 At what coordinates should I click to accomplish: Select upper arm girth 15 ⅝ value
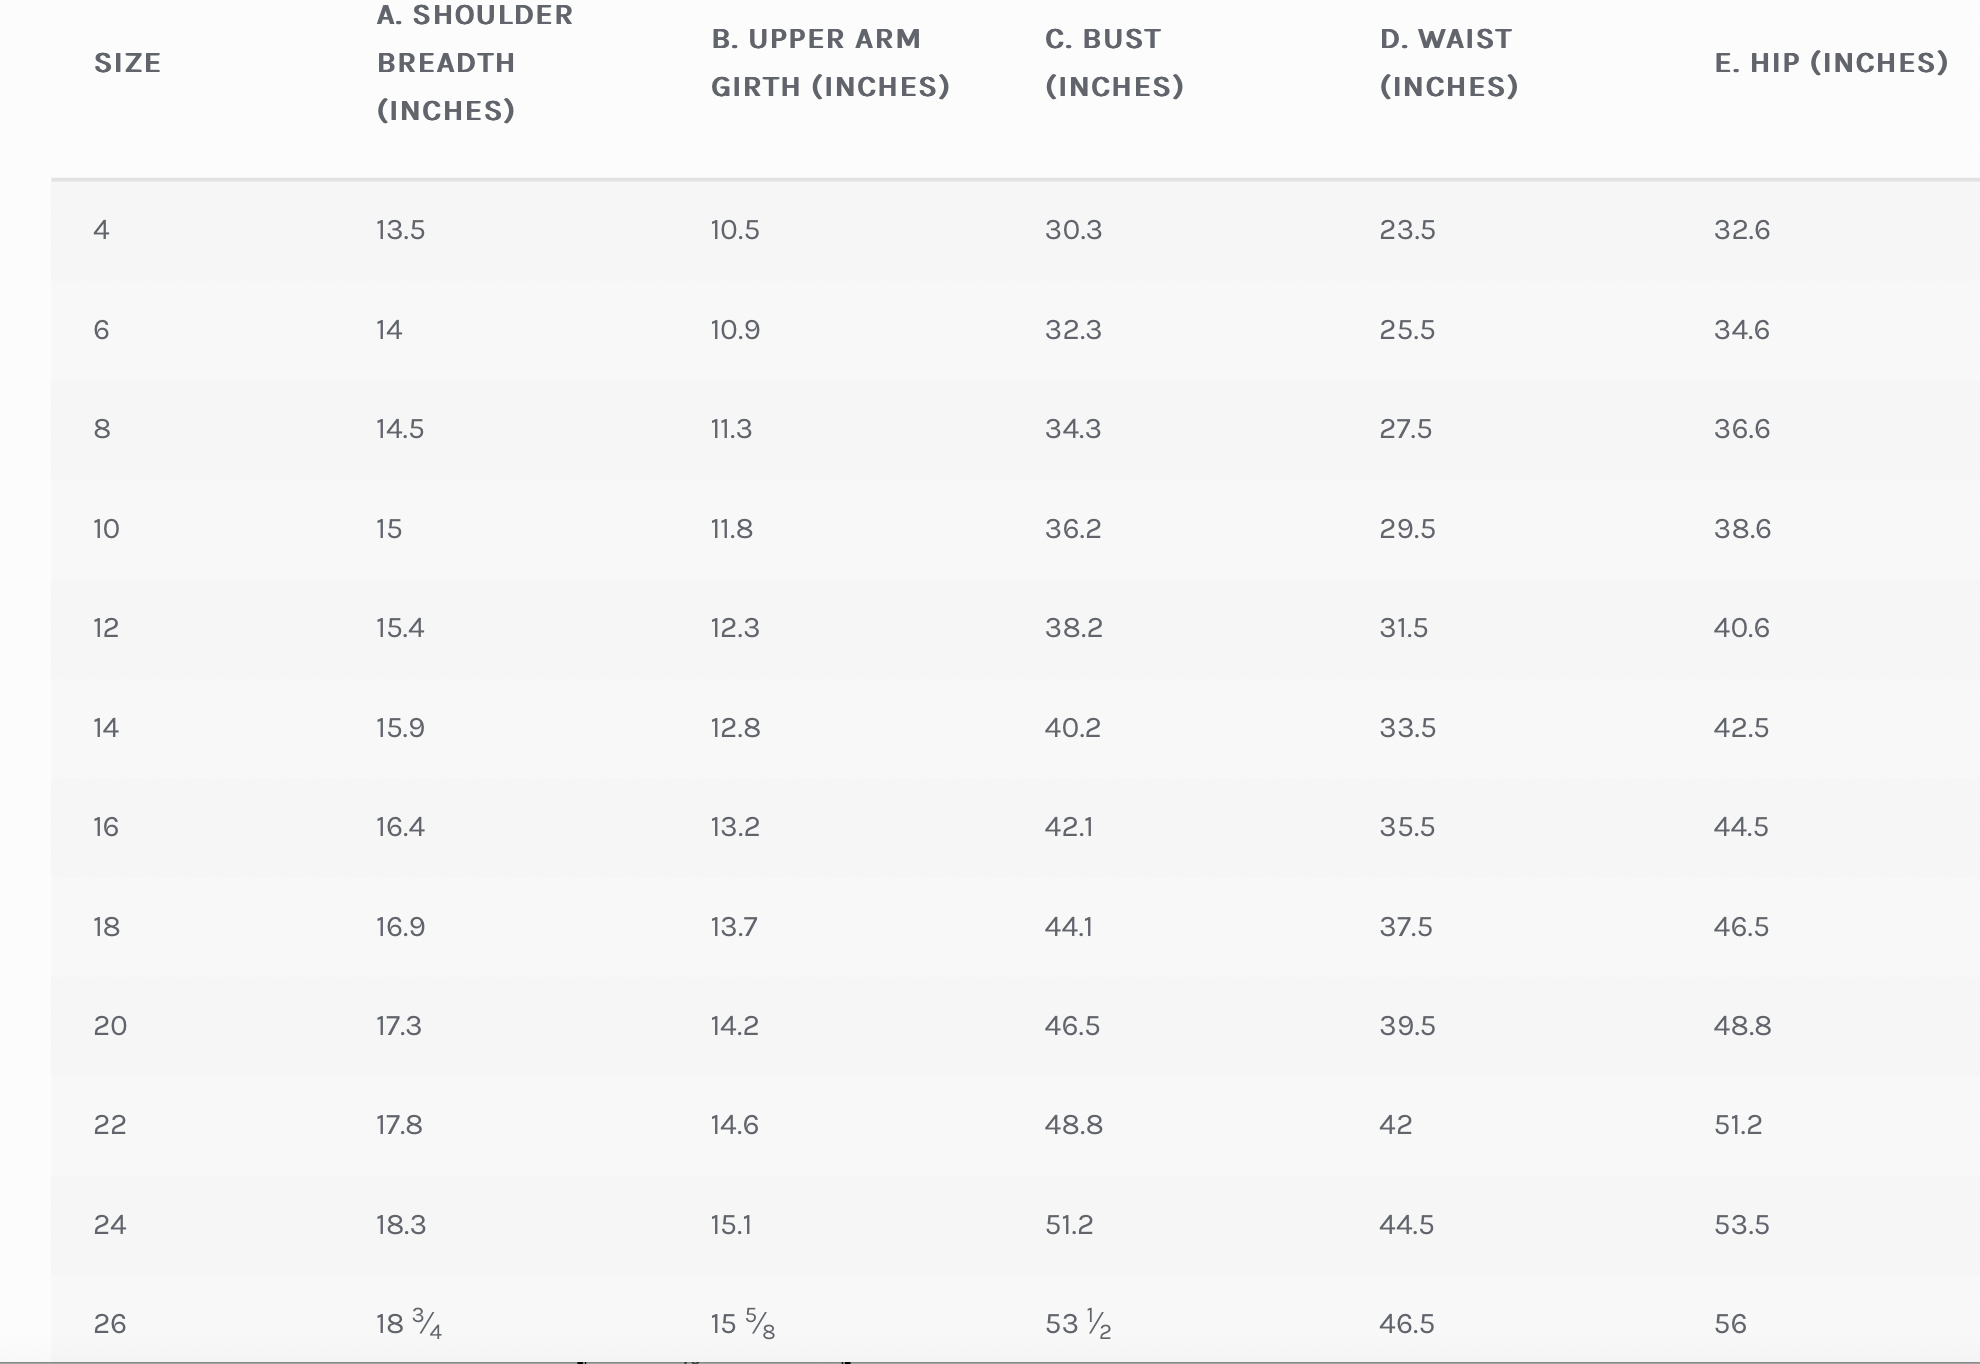(x=743, y=1324)
